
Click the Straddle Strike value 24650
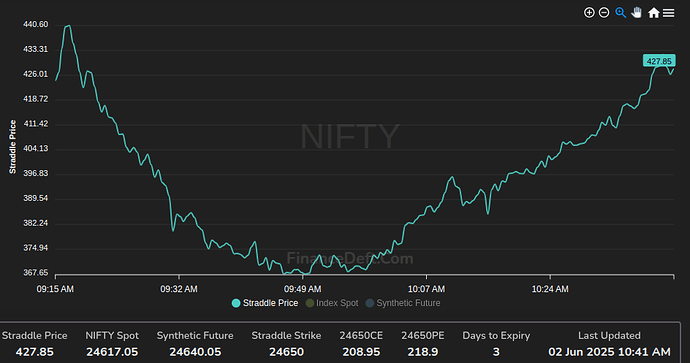tap(286, 352)
